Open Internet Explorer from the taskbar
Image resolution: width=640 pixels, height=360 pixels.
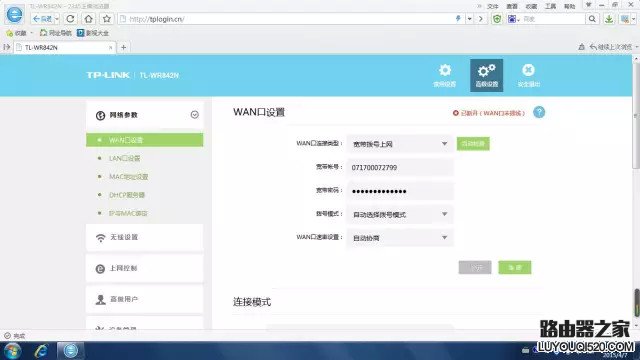pyautogui.click(x=41, y=351)
